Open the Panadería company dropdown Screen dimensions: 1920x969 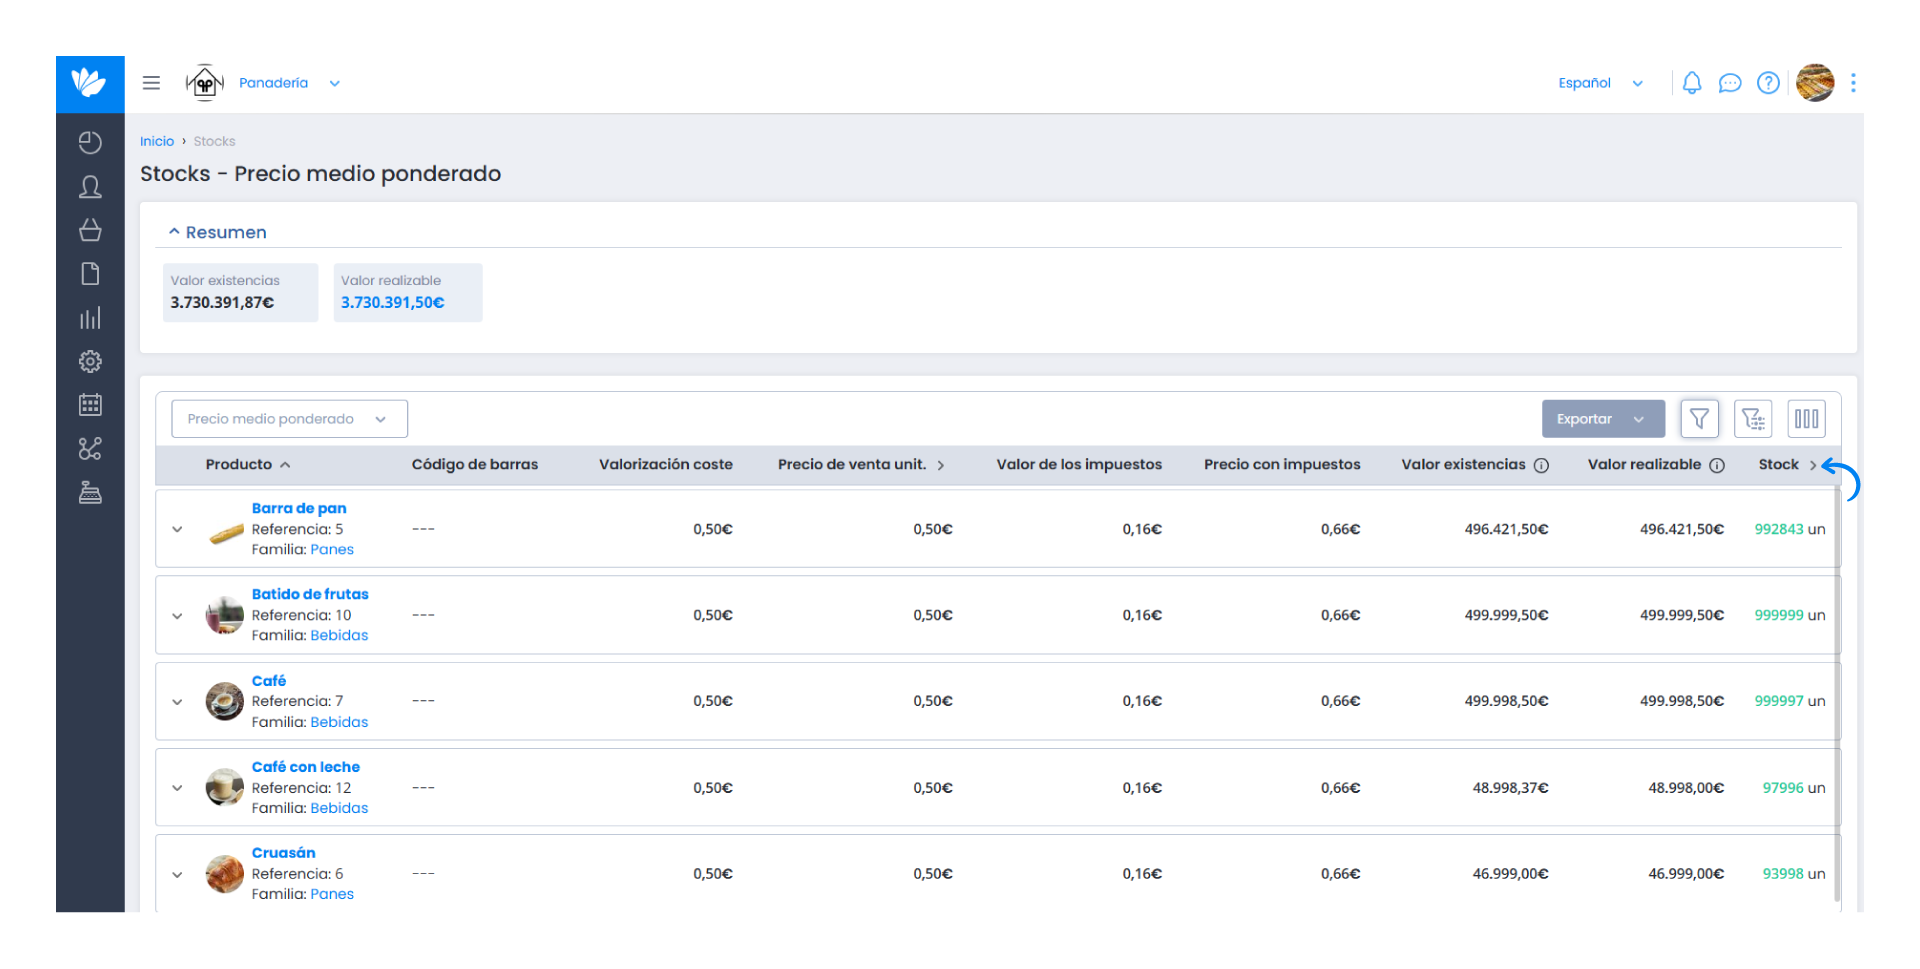point(290,83)
